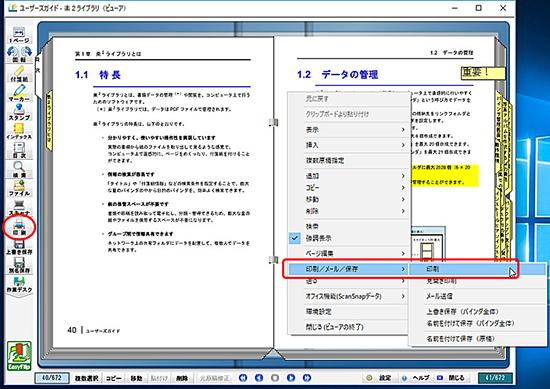Select 環境設定 in context menu
Viewport: 550px width, 389px height.
[349, 311]
